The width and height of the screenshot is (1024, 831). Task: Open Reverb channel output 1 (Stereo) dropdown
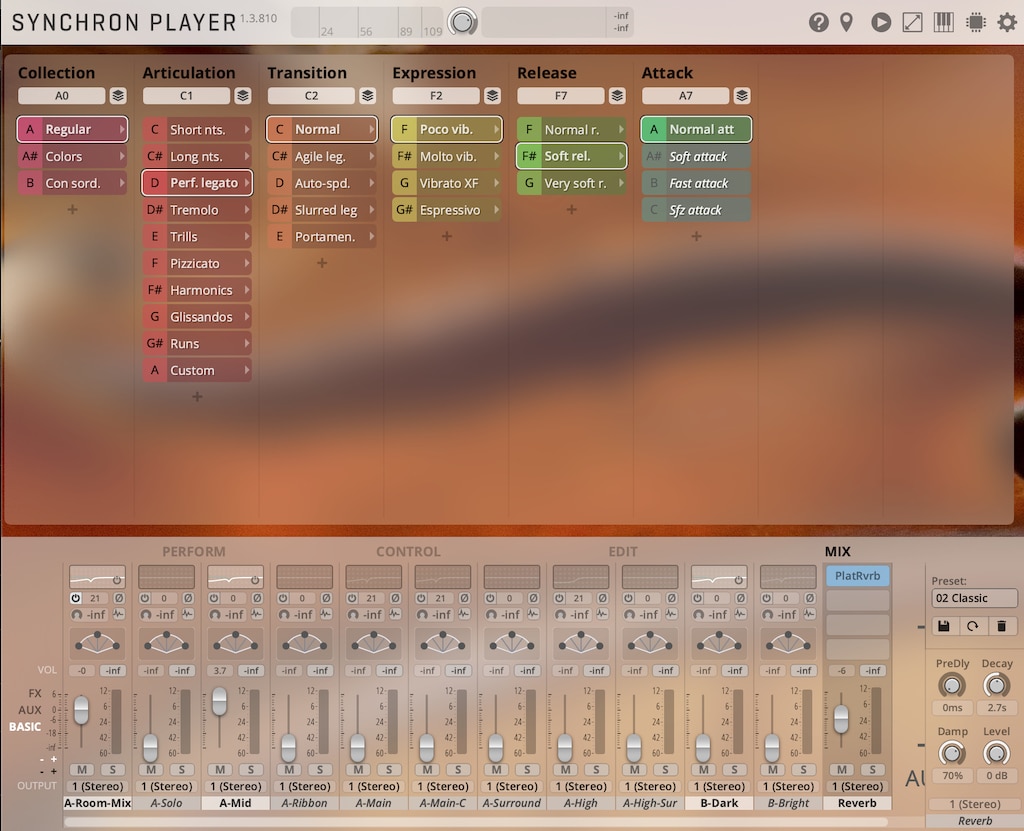click(857, 786)
